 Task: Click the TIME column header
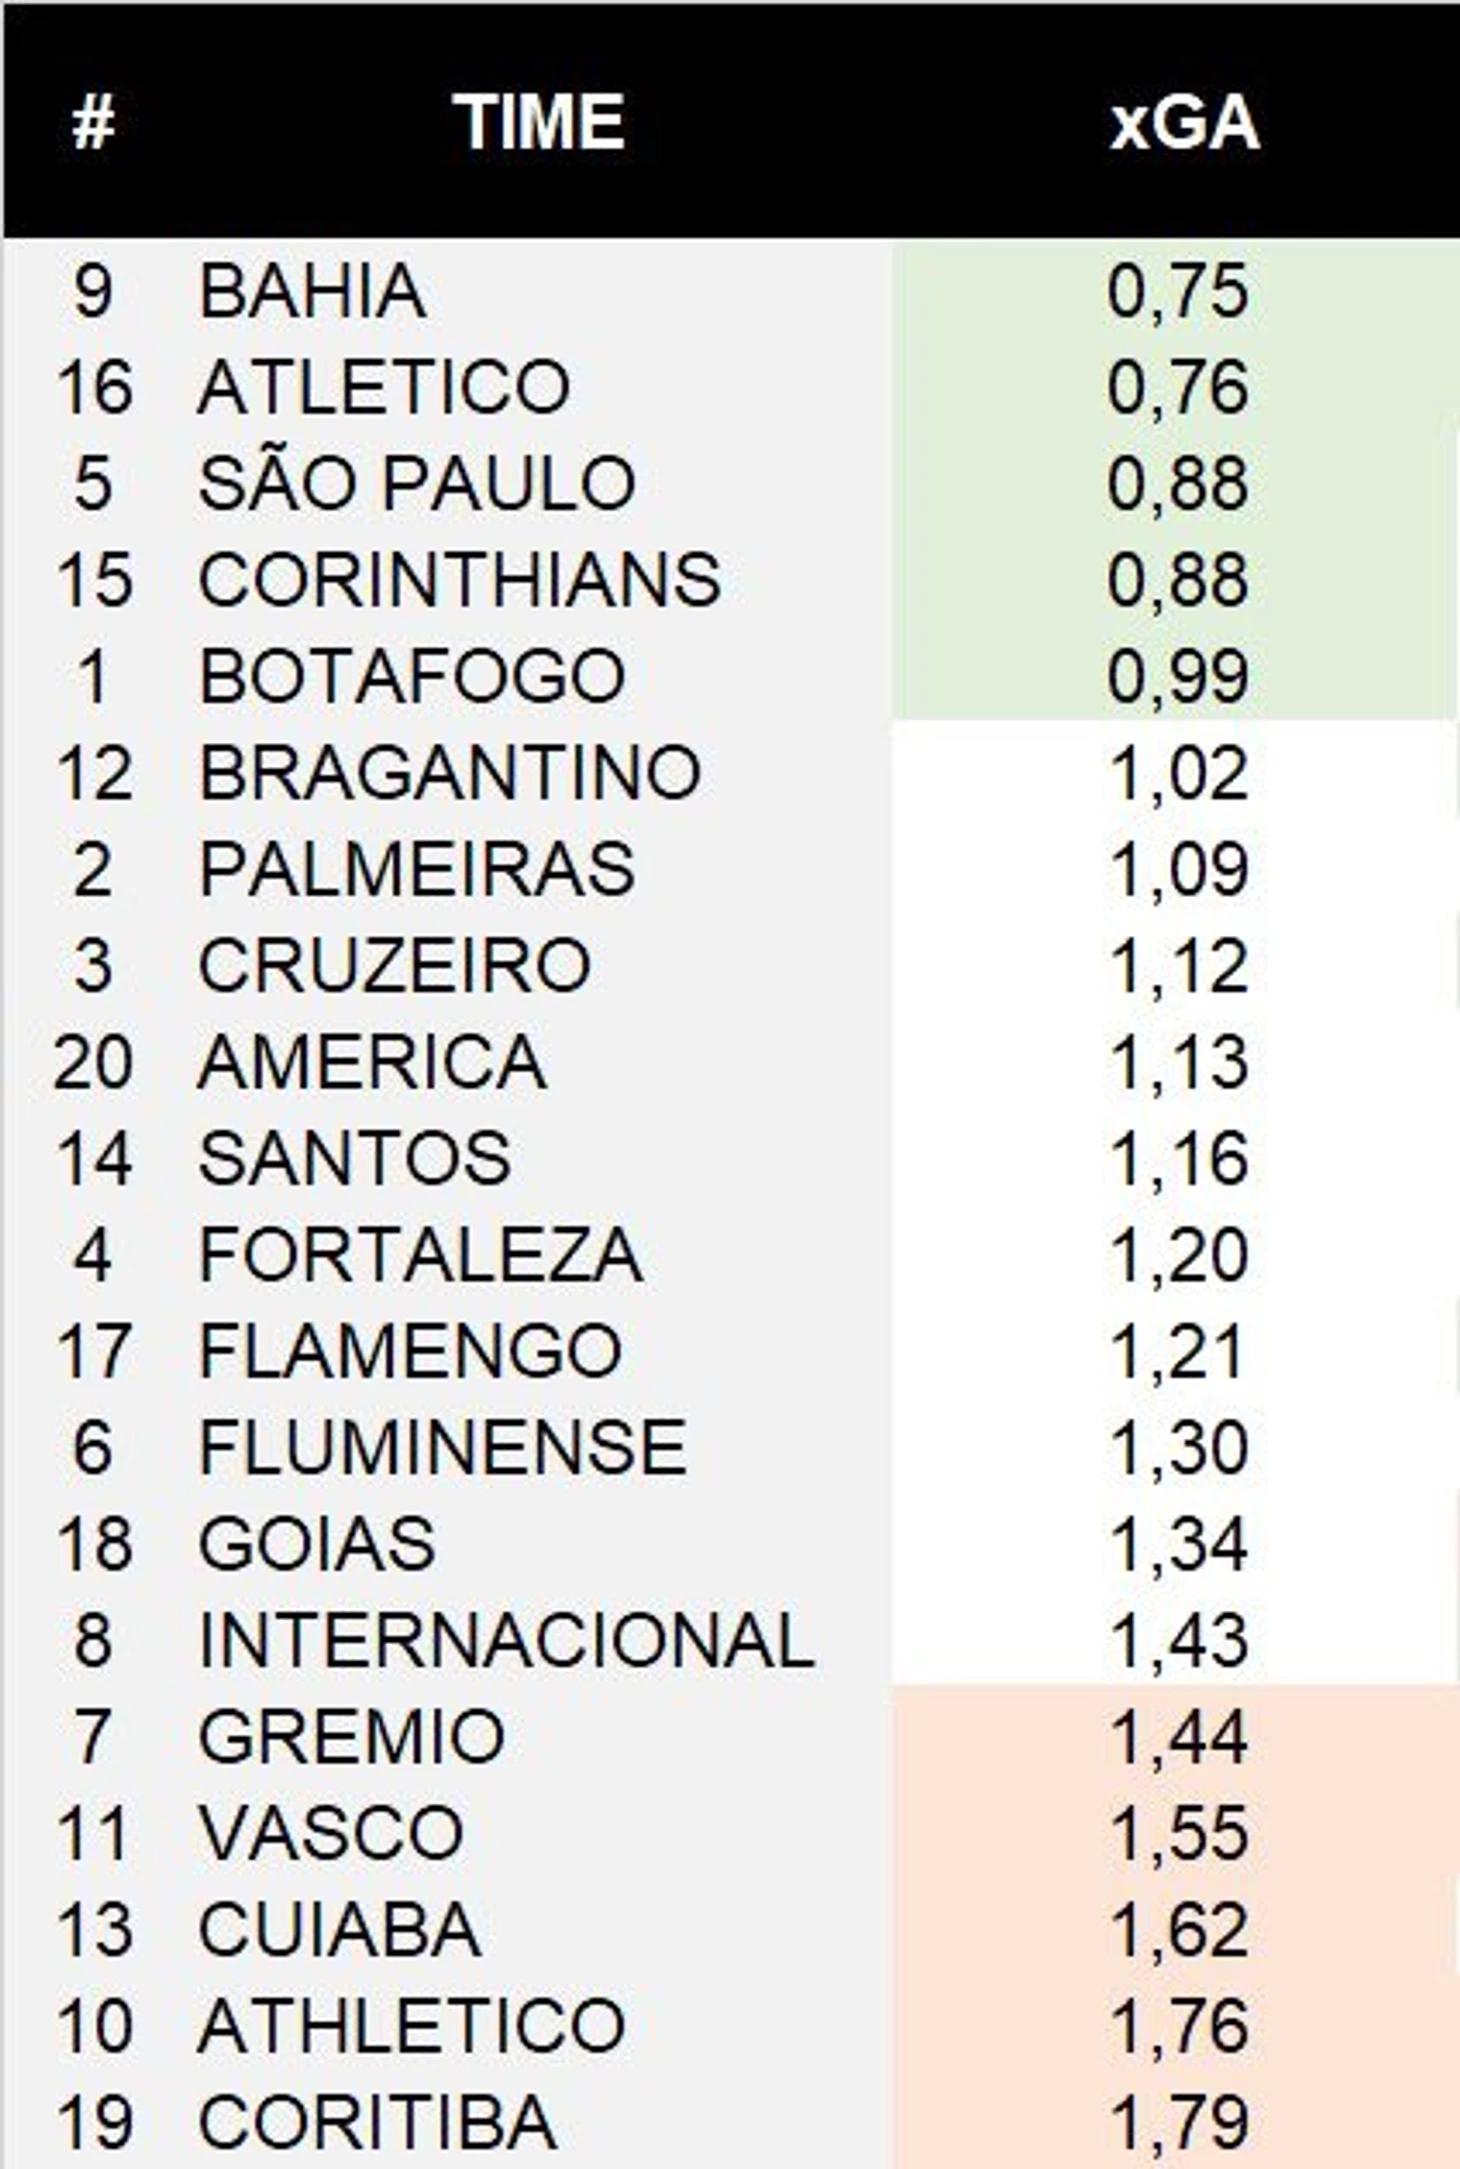[539, 122]
